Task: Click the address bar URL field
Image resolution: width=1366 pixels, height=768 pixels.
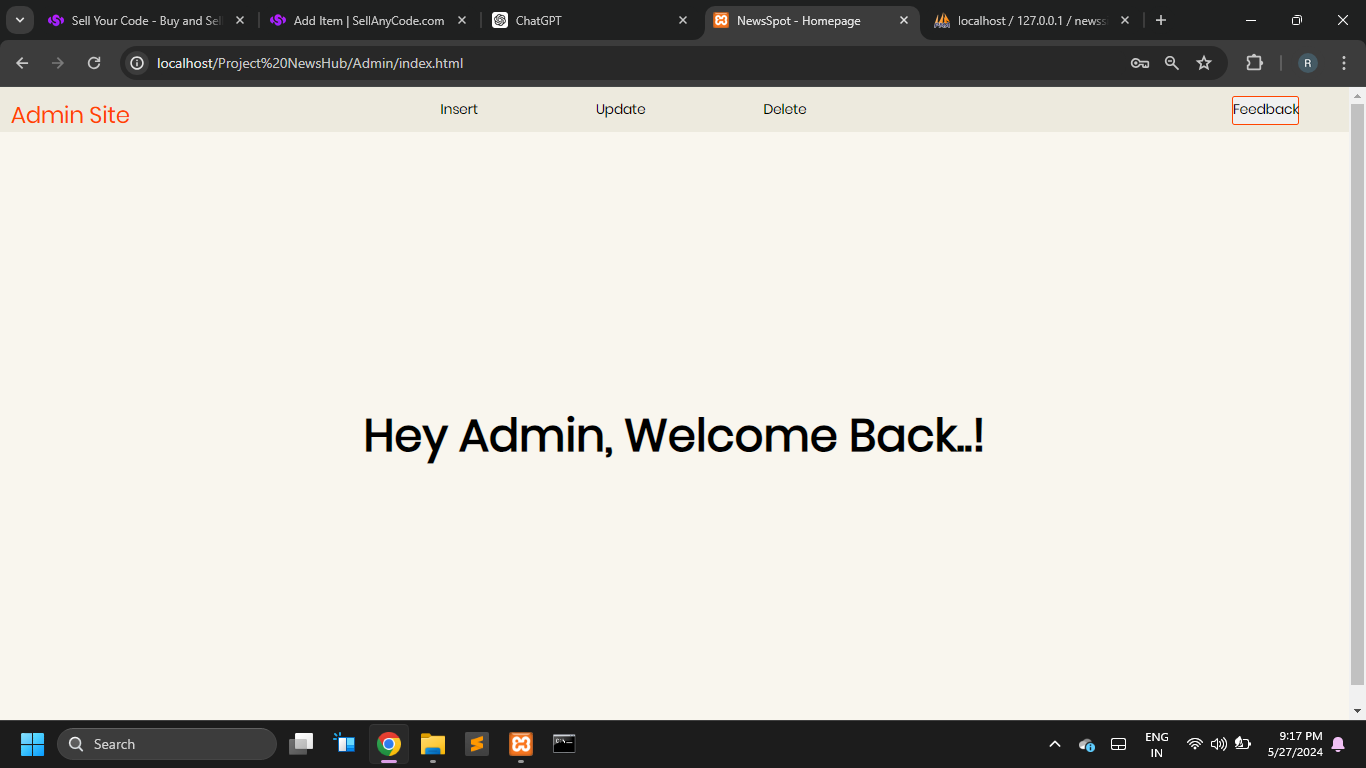Action: tap(600, 63)
